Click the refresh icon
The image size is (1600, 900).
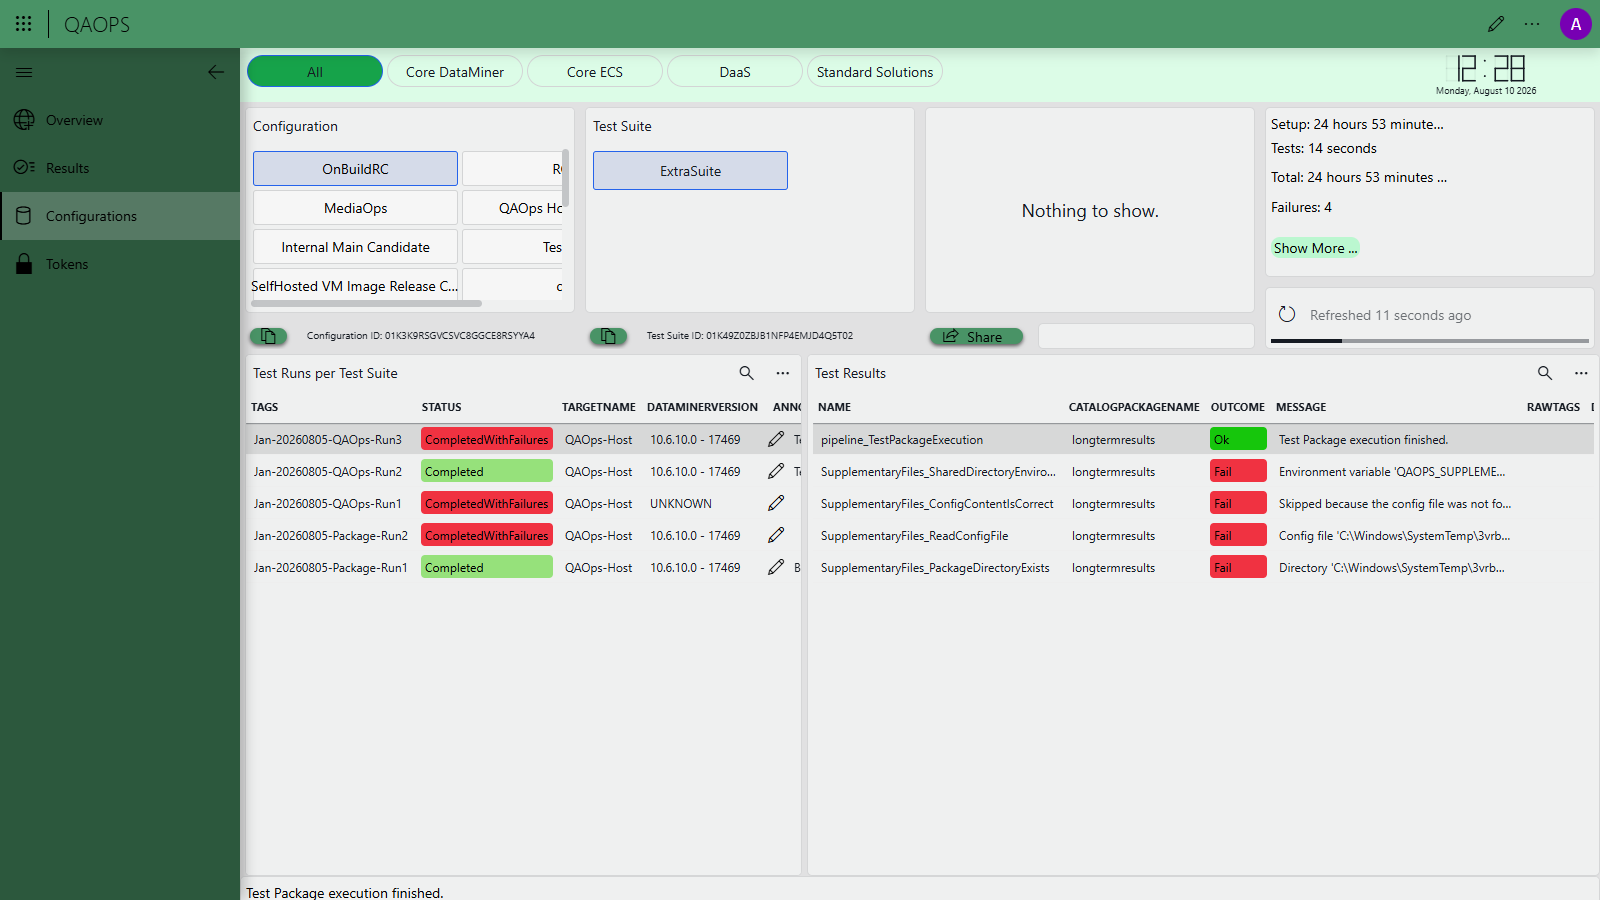click(x=1287, y=314)
